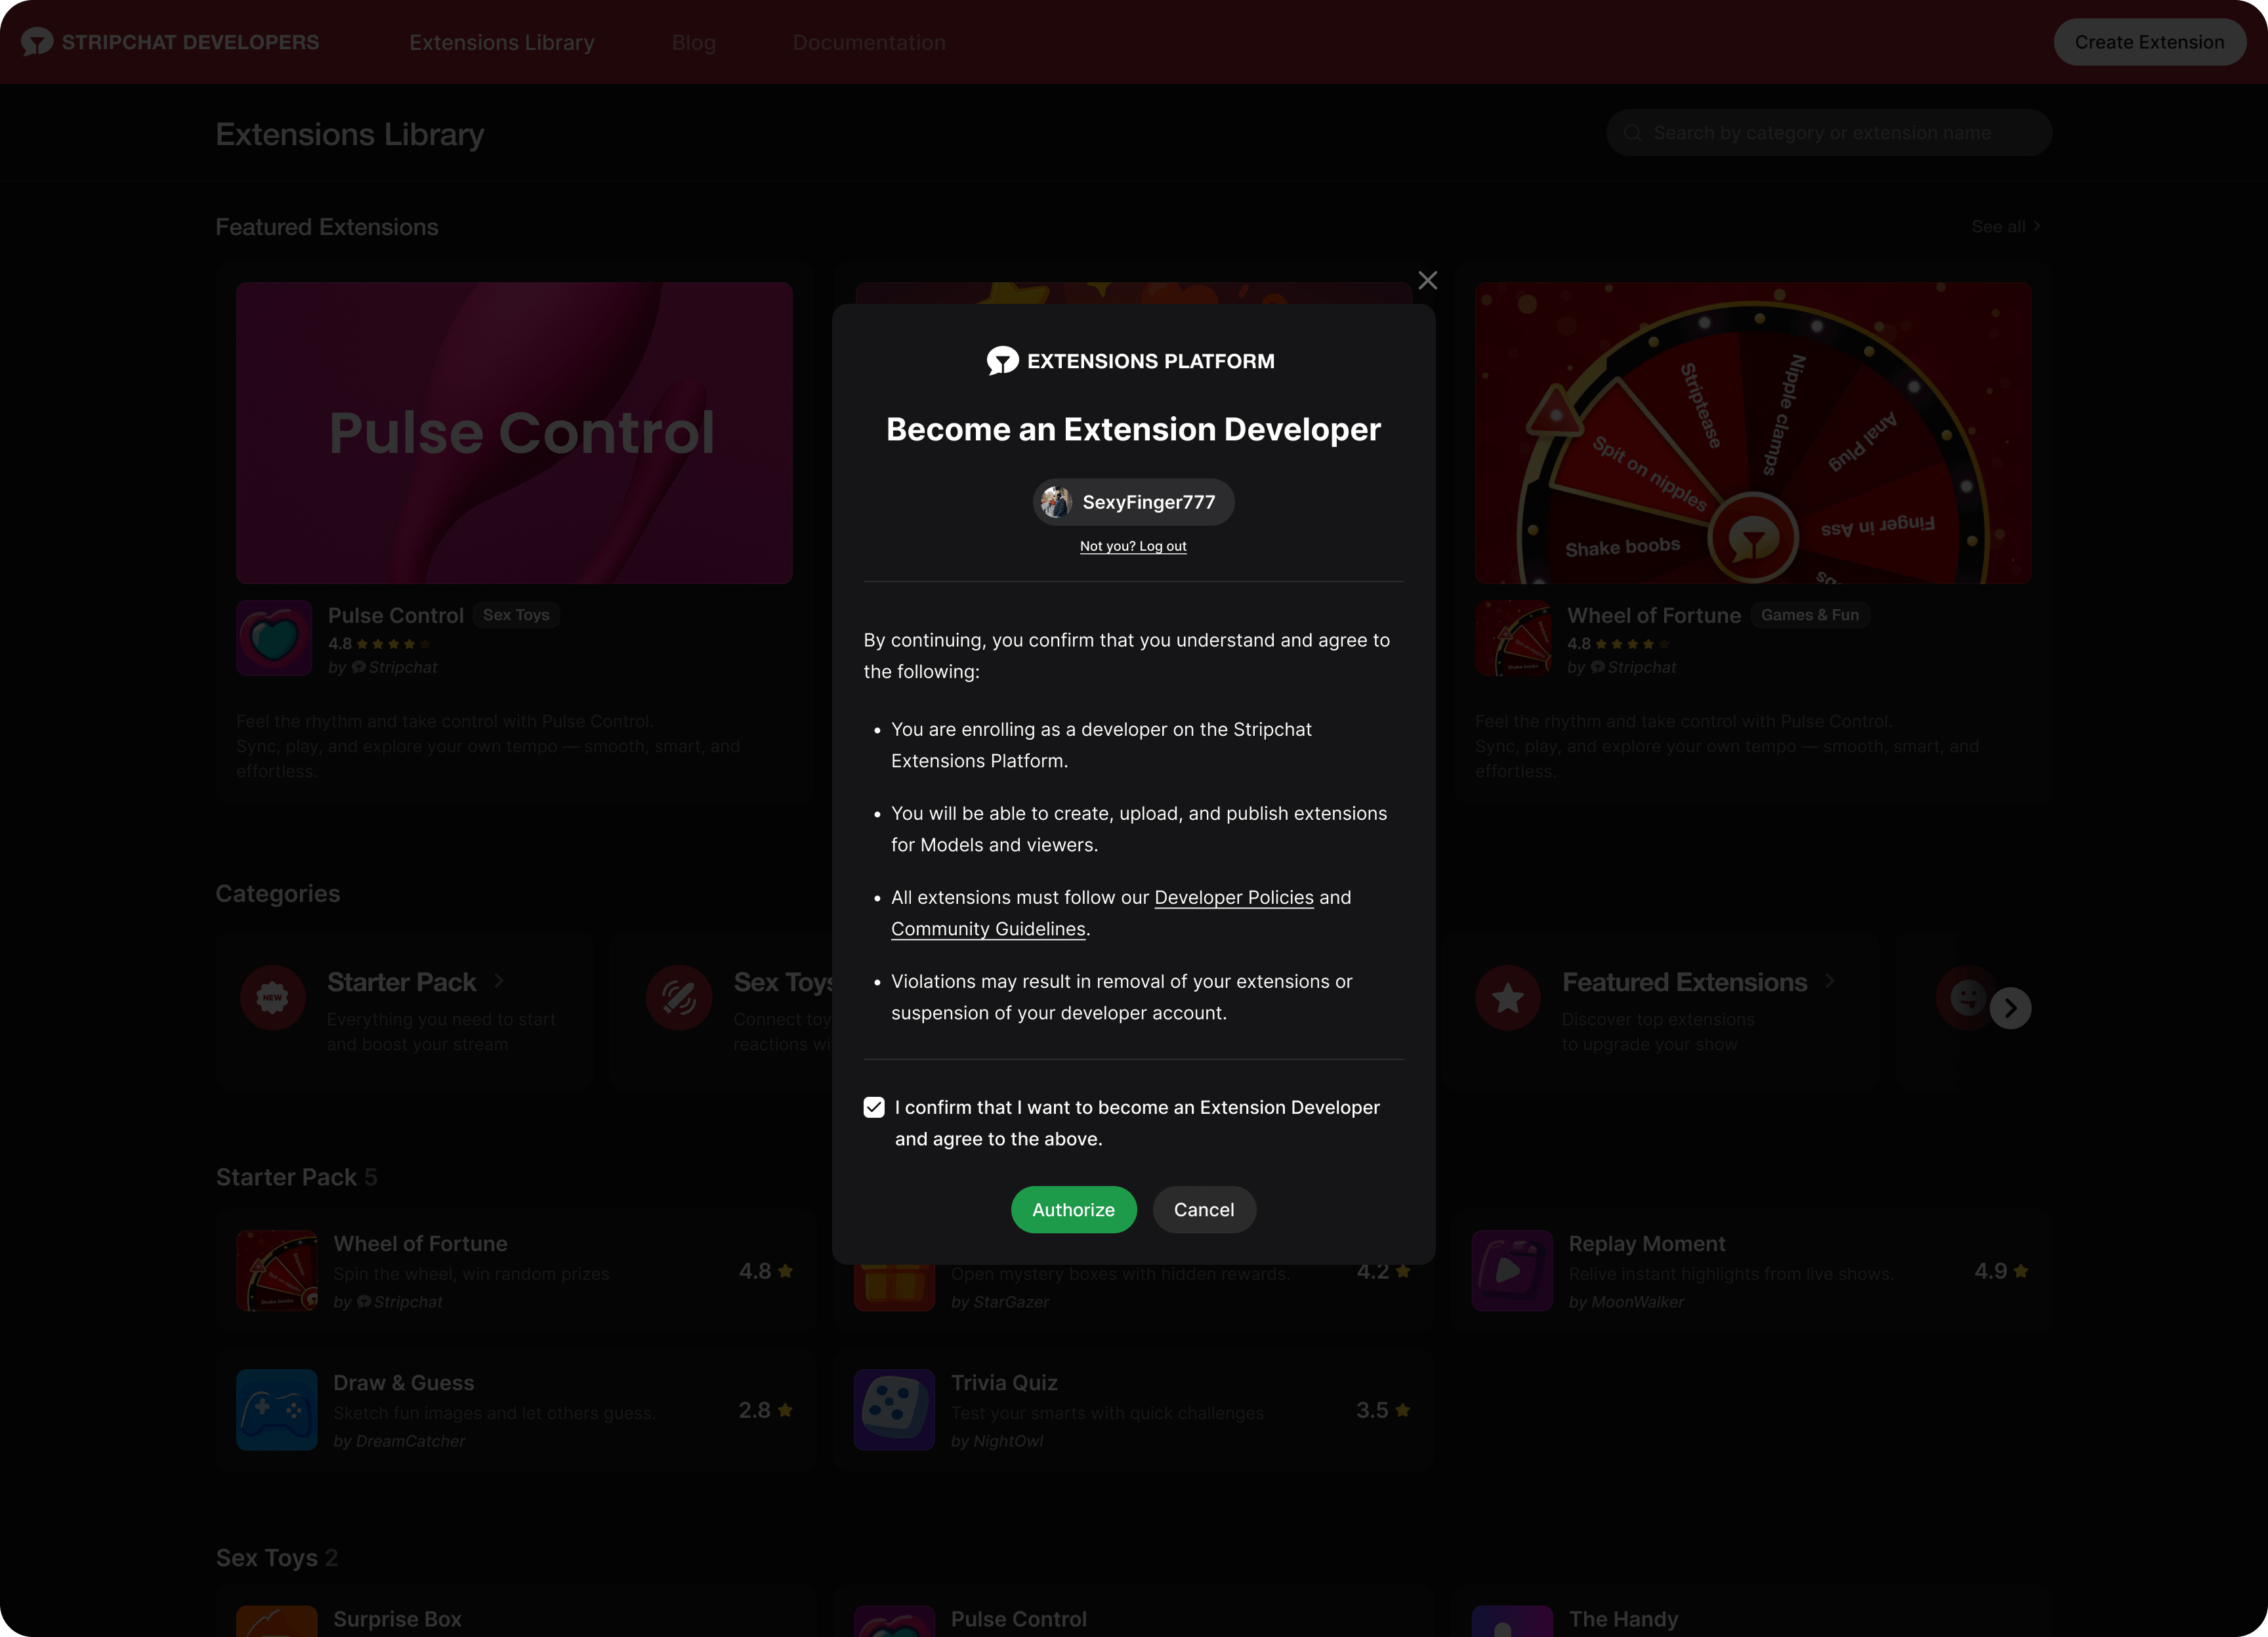The image size is (2268, 1637).
Task: Click the SexyFinger777 user avatar
Action: pos(1056,502)
